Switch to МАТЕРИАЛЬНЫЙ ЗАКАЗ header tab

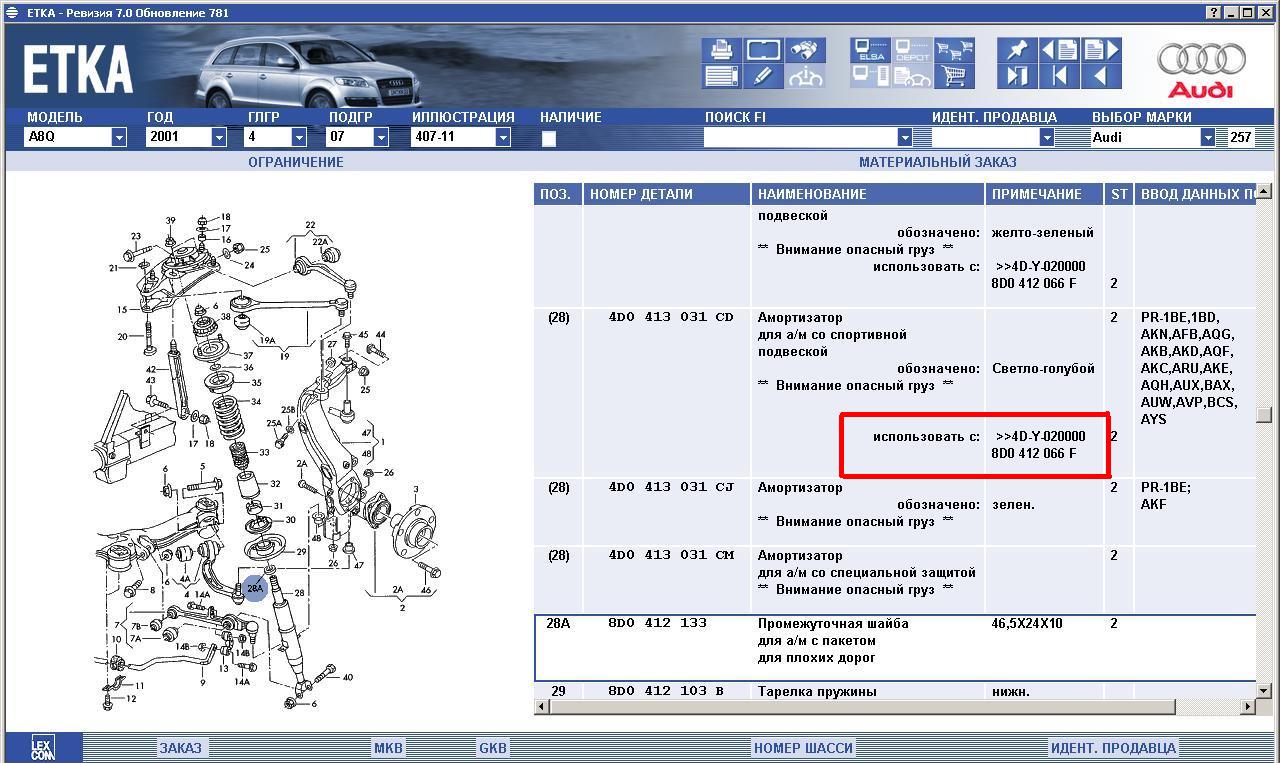937,162
